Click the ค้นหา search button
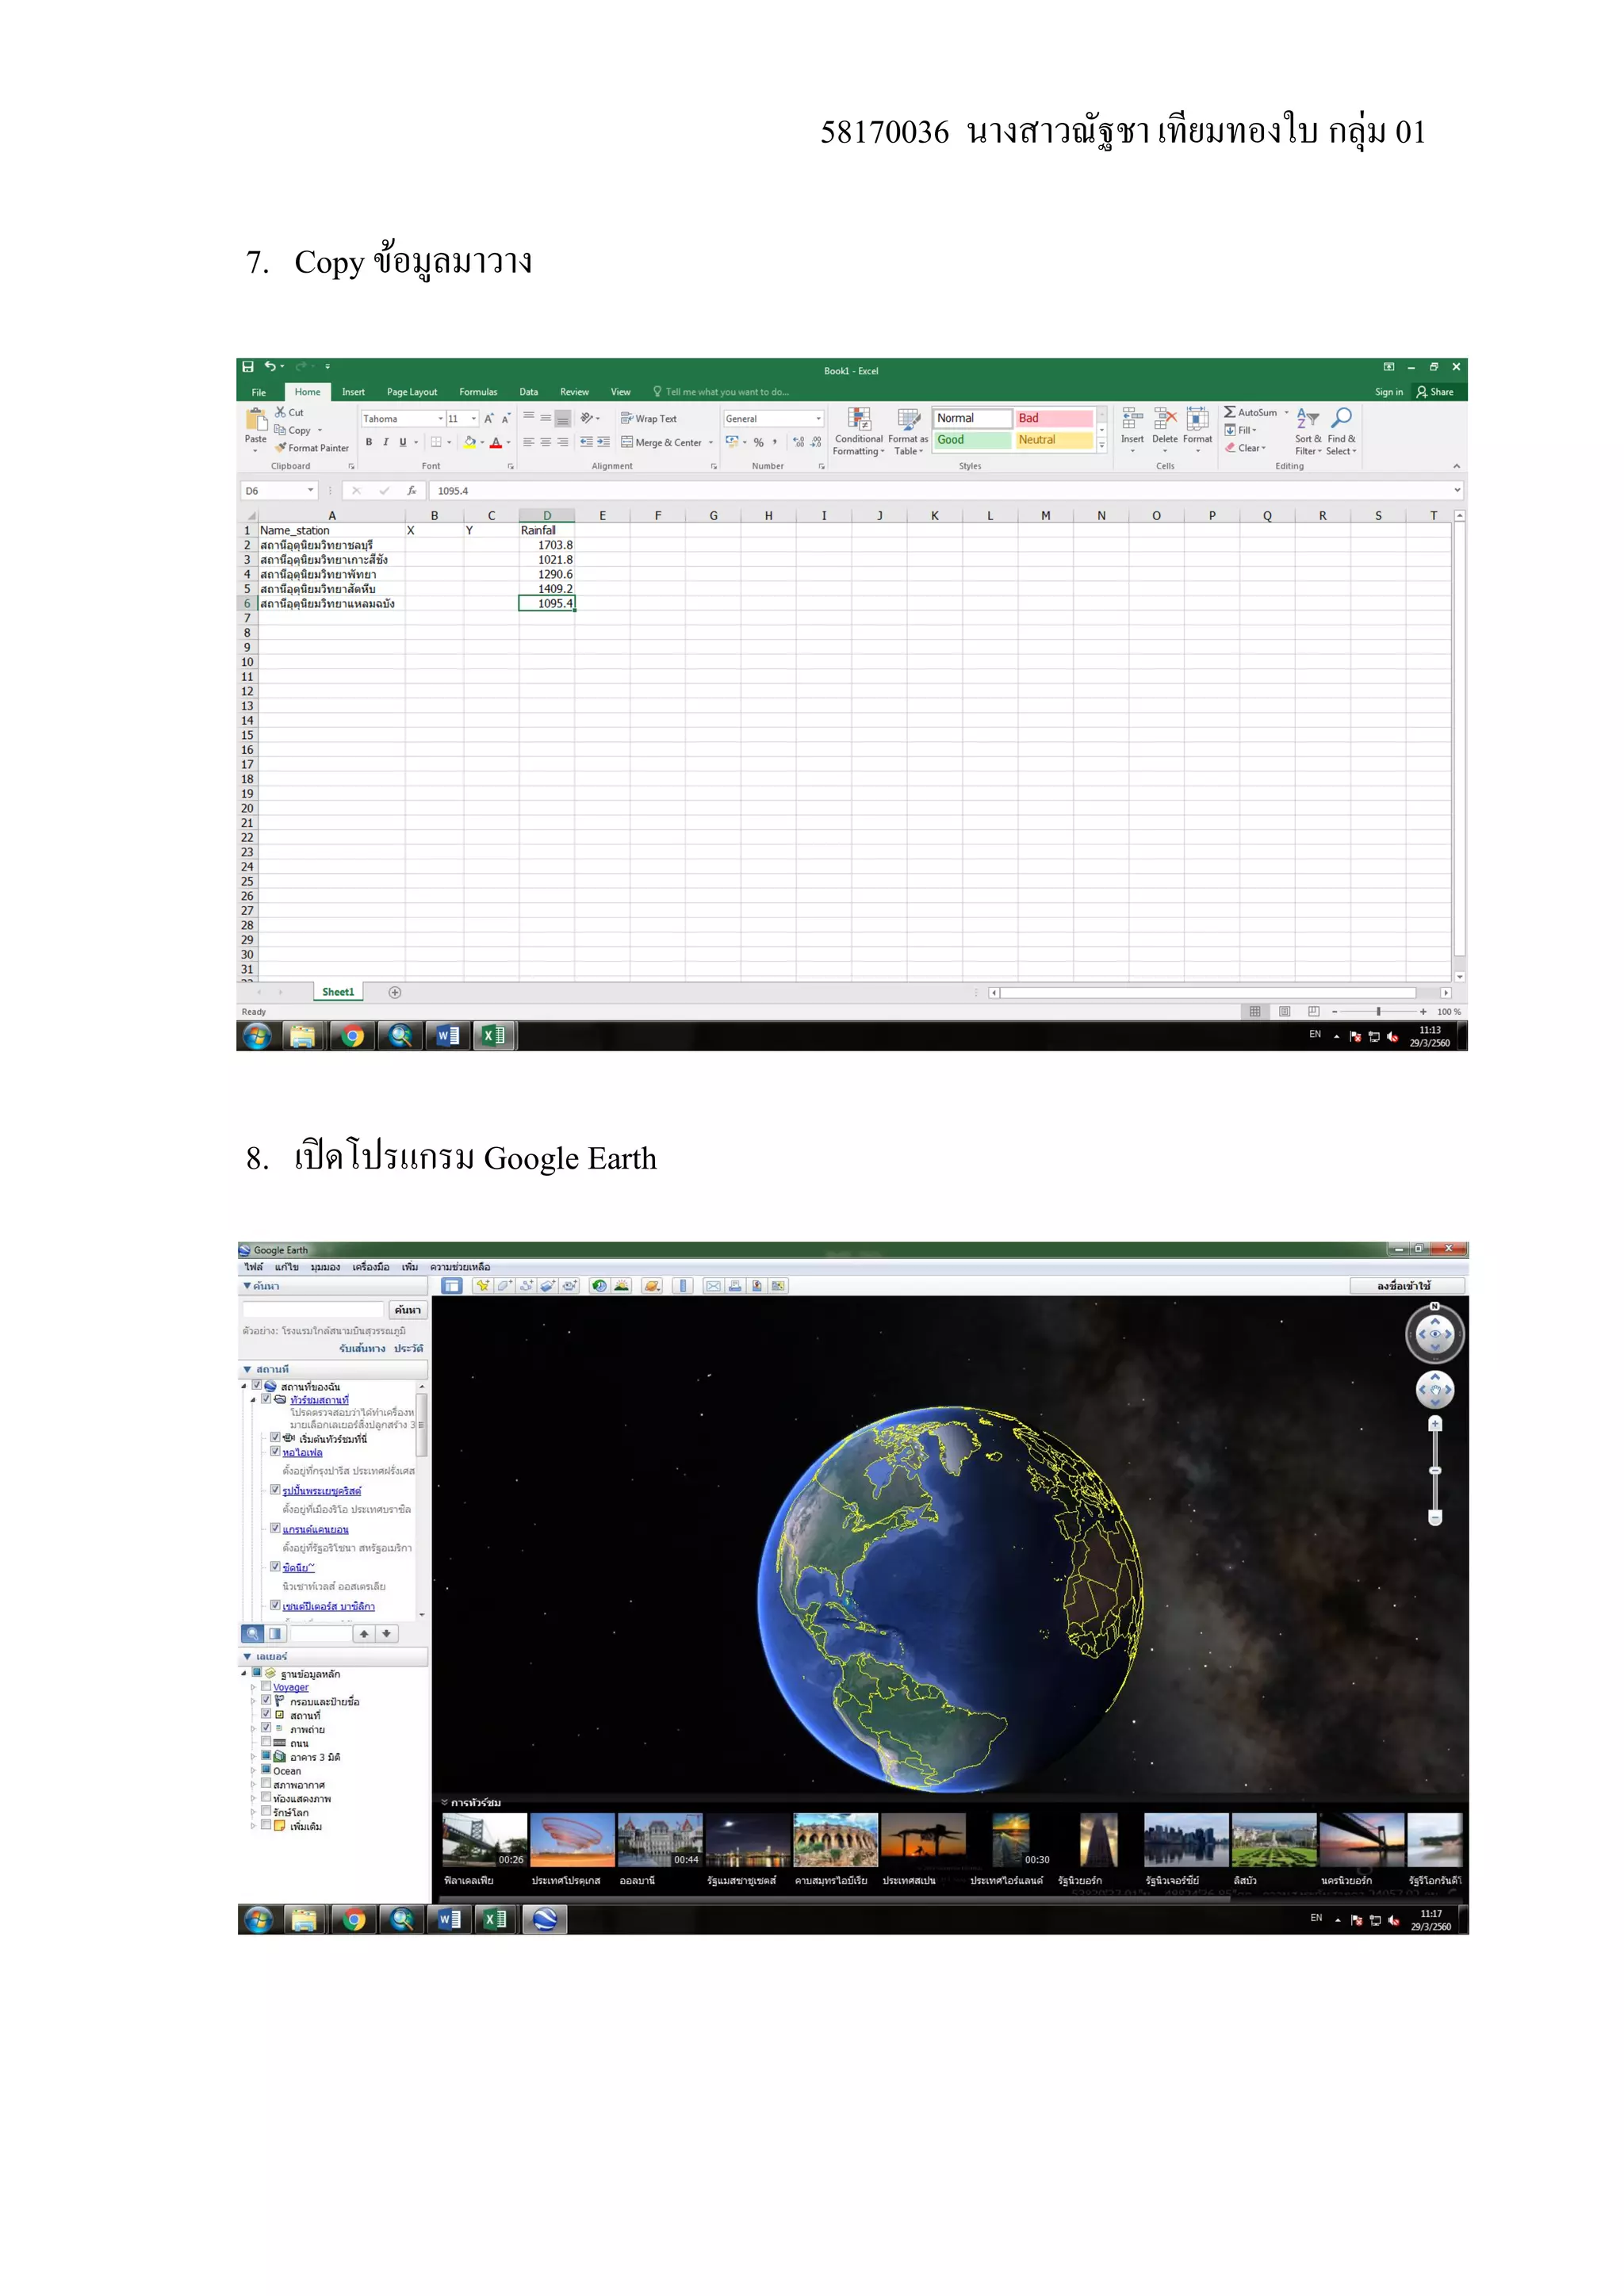Screen dimensions: 1624x2296 [408, 1309]
